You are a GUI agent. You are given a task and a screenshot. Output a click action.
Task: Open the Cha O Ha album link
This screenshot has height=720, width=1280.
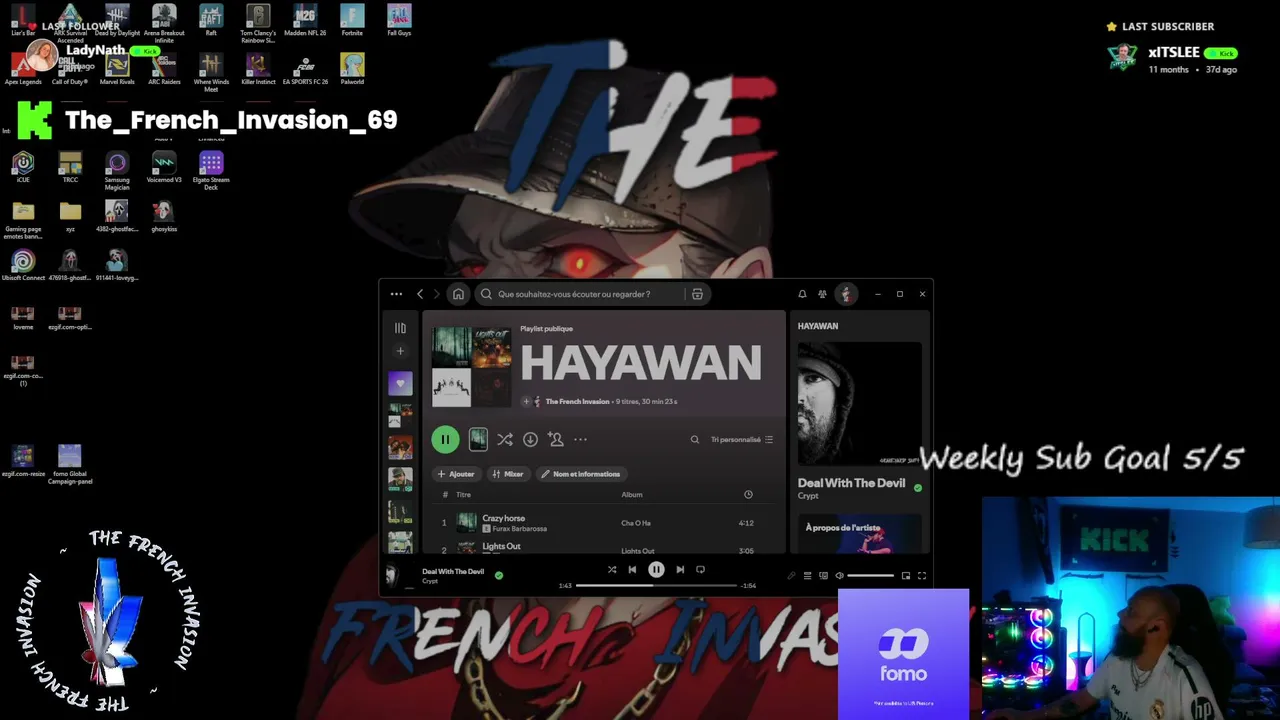[636, 523]
